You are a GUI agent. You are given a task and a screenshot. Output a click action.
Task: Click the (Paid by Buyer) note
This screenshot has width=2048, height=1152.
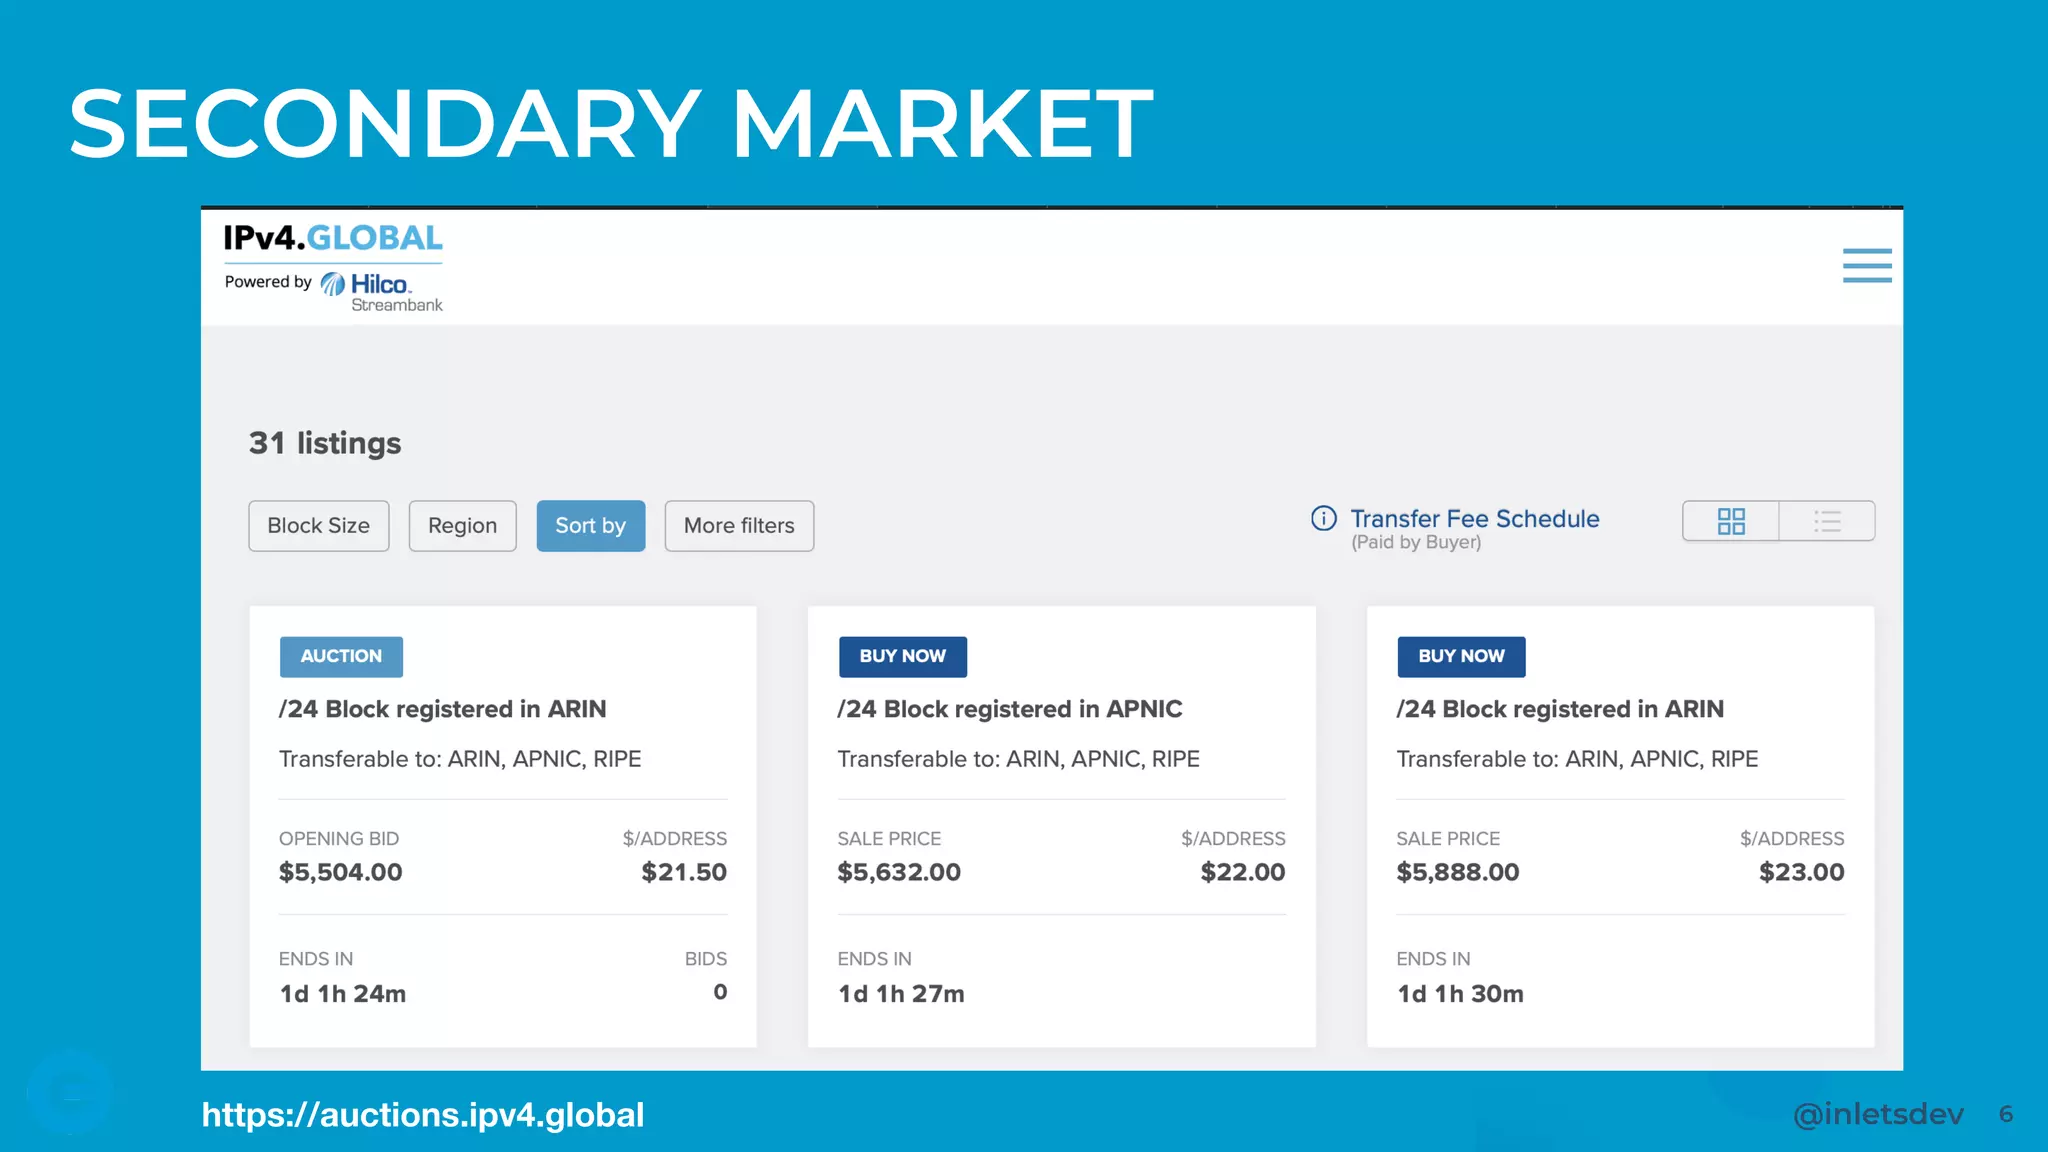point(1416,542)
